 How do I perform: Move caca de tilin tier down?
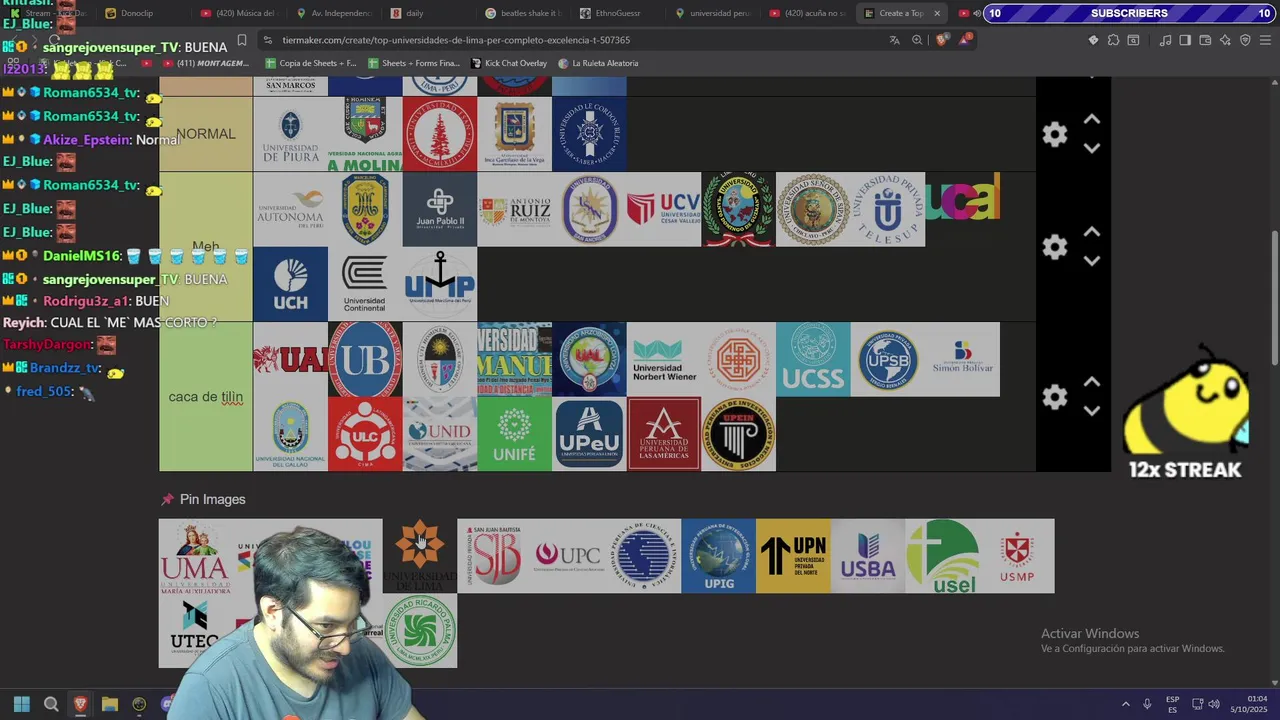tap(1092, 411)
